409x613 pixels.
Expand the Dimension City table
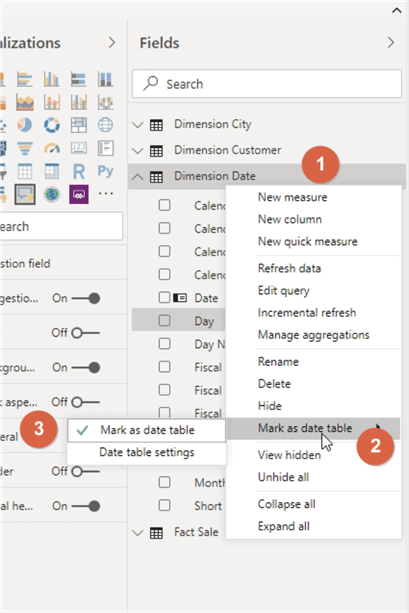pos(138,125)
